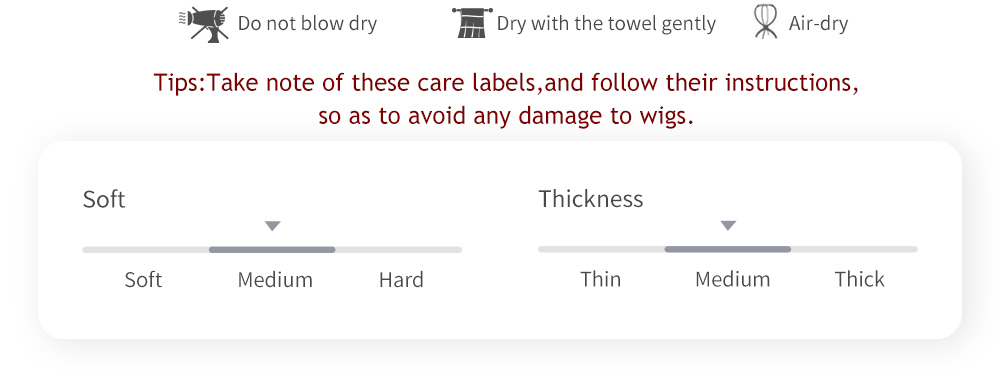Choose the Hard softness label
The width and height of the screenshot is (1000, 378).
pos(401,280)
